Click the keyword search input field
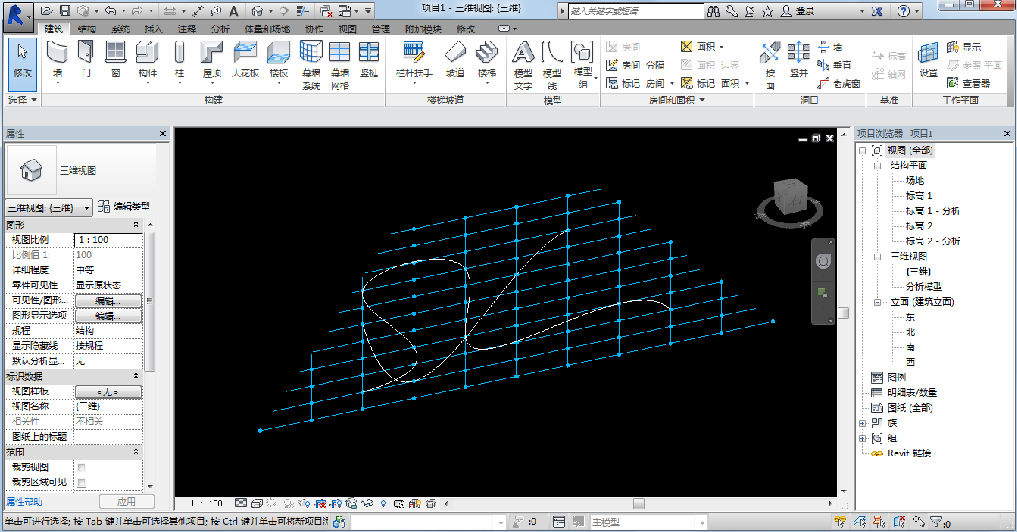The height and width of the screenshot is (532, 1017). pyautogui.click(x=632, y=11)
